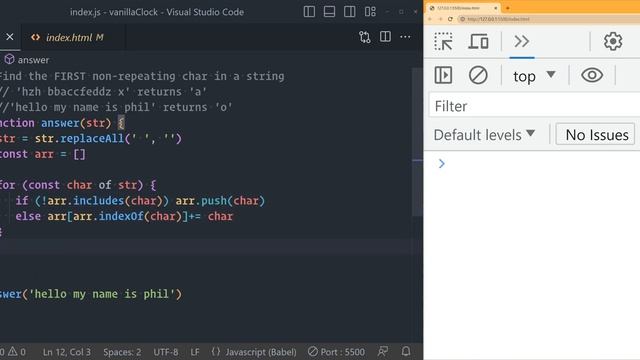Stop Live Server on Port 5500
This screenshot has height=360, width=640.
tap(336, 352)
